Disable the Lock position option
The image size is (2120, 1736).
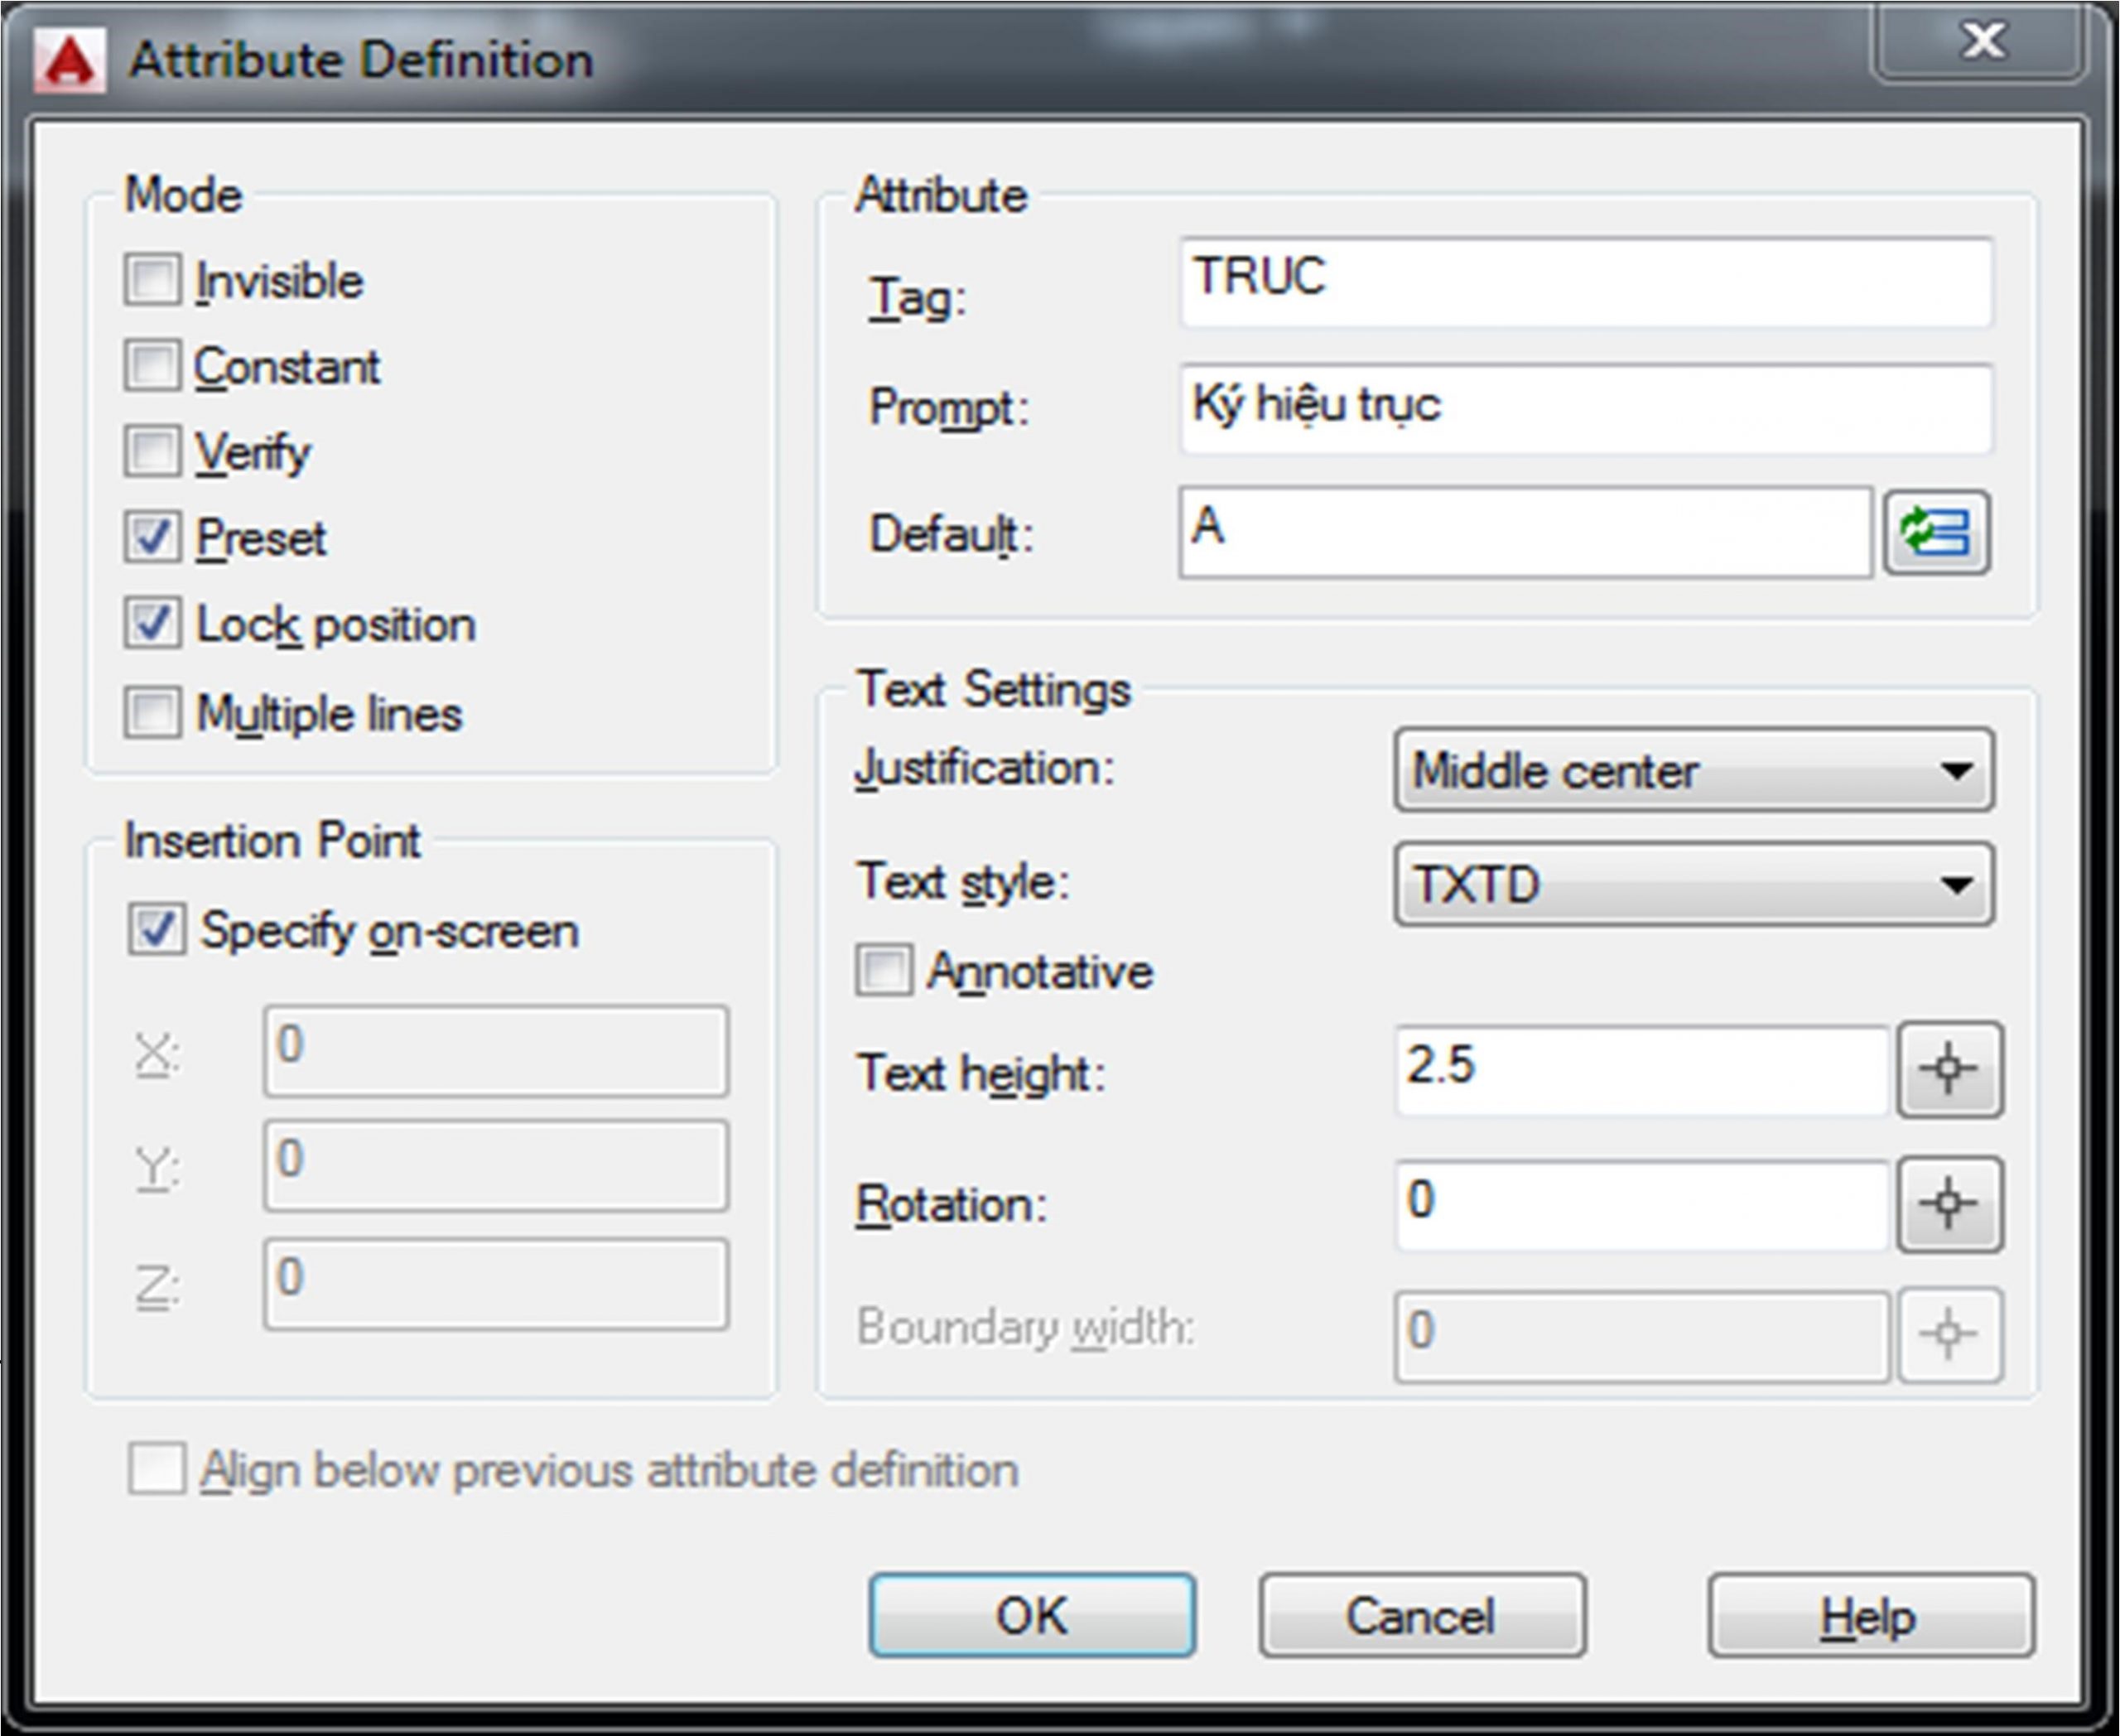(152, 623)
